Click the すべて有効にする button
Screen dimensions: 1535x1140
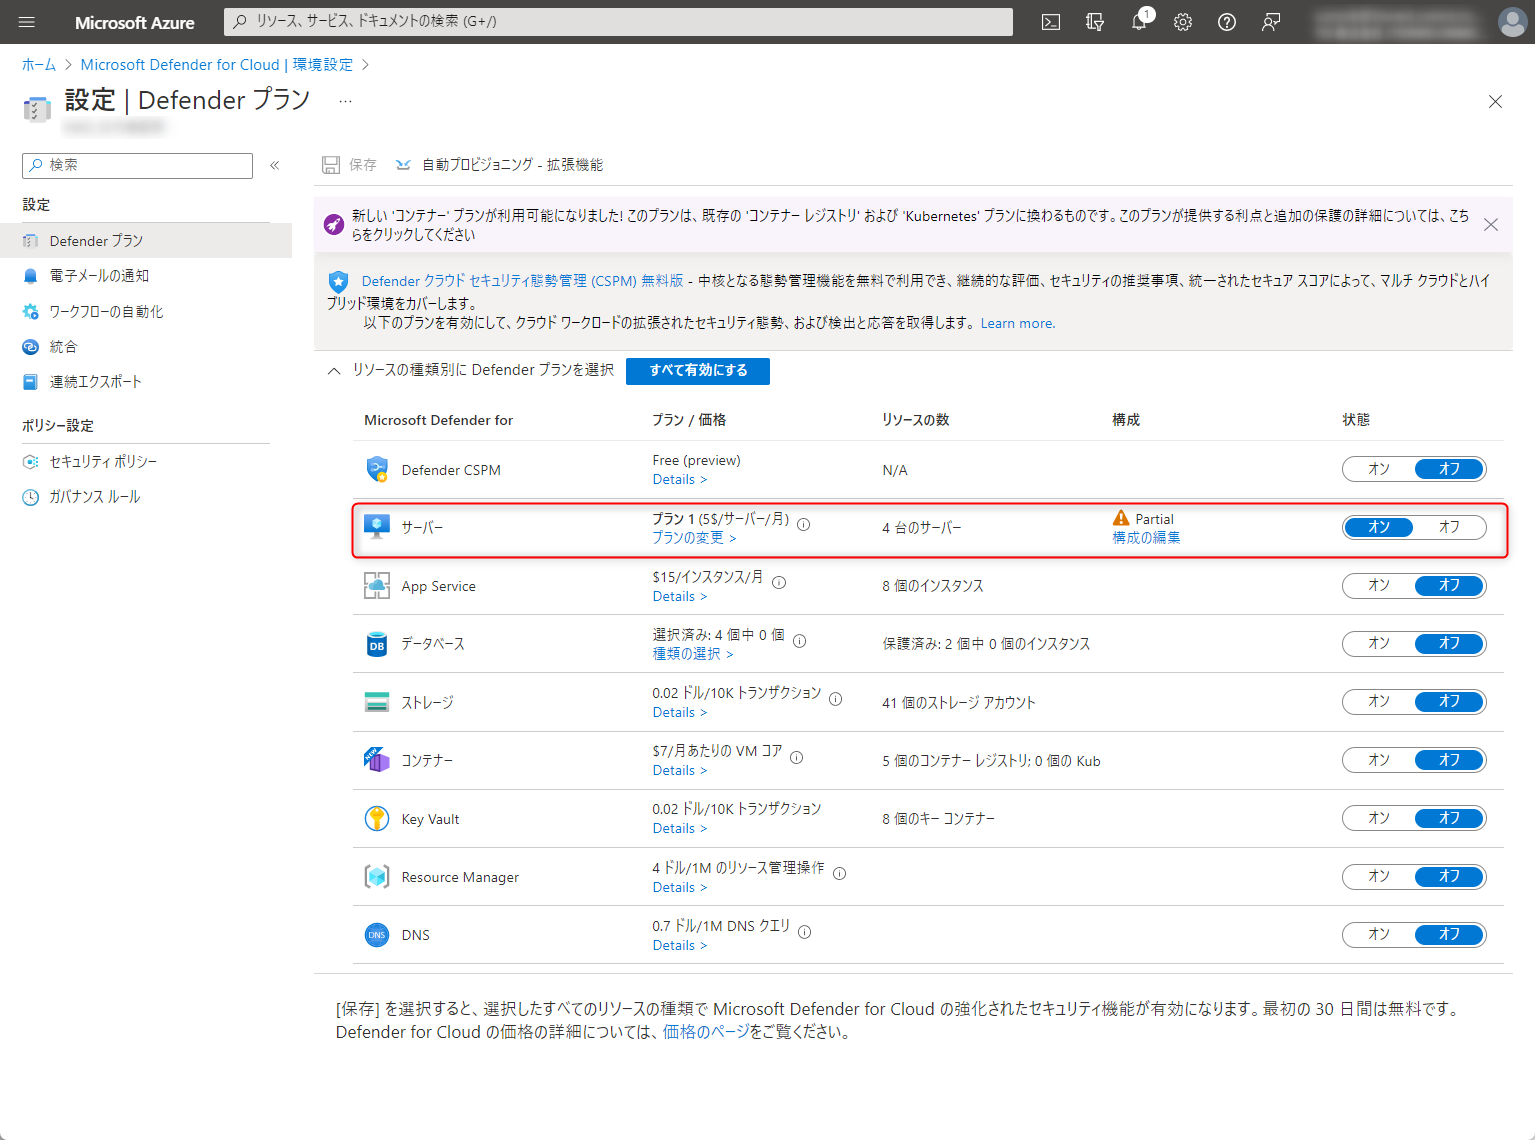point(698,371)
